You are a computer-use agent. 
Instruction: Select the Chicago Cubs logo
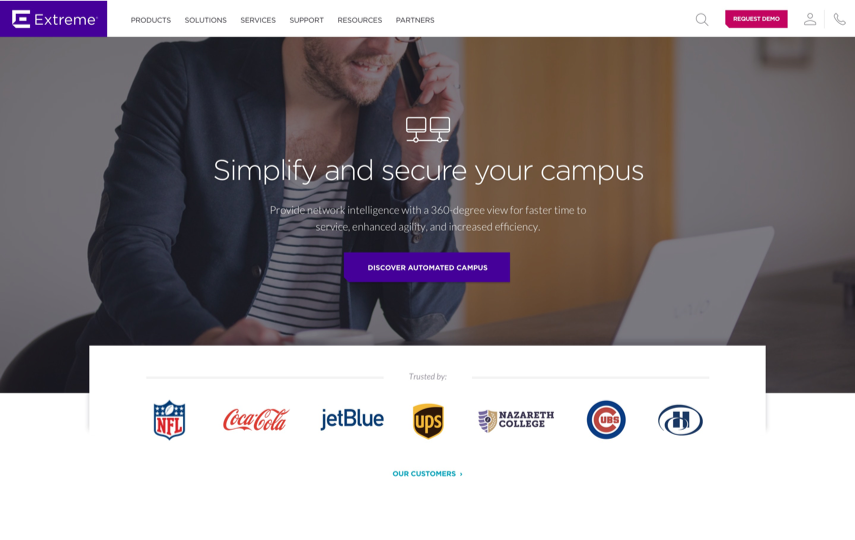click(x=606, y=419)
